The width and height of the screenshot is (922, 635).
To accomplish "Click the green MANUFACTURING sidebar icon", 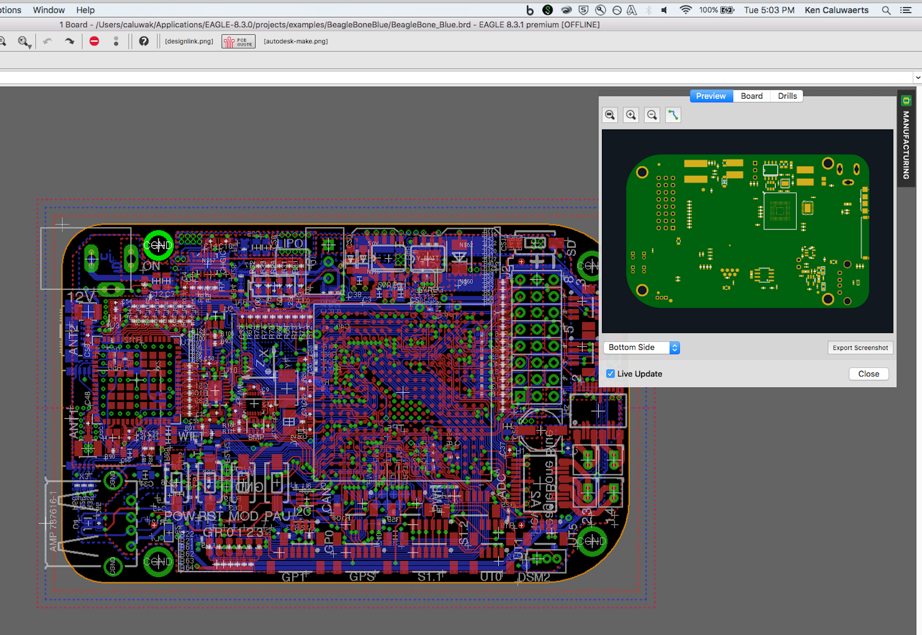I will point(905,100).
